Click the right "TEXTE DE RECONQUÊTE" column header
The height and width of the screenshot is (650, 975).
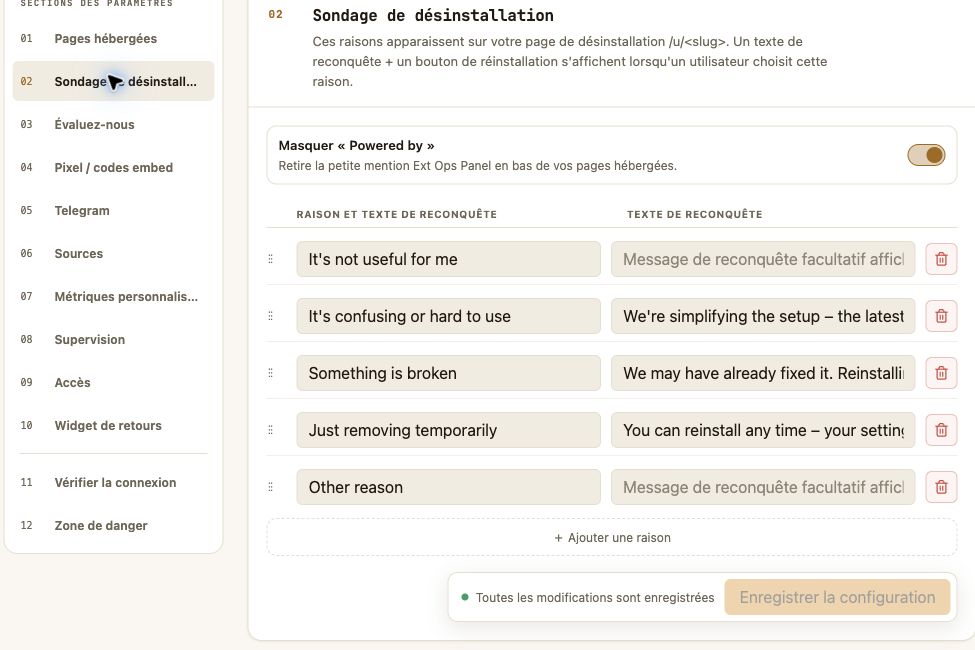(x=695, y=215)
